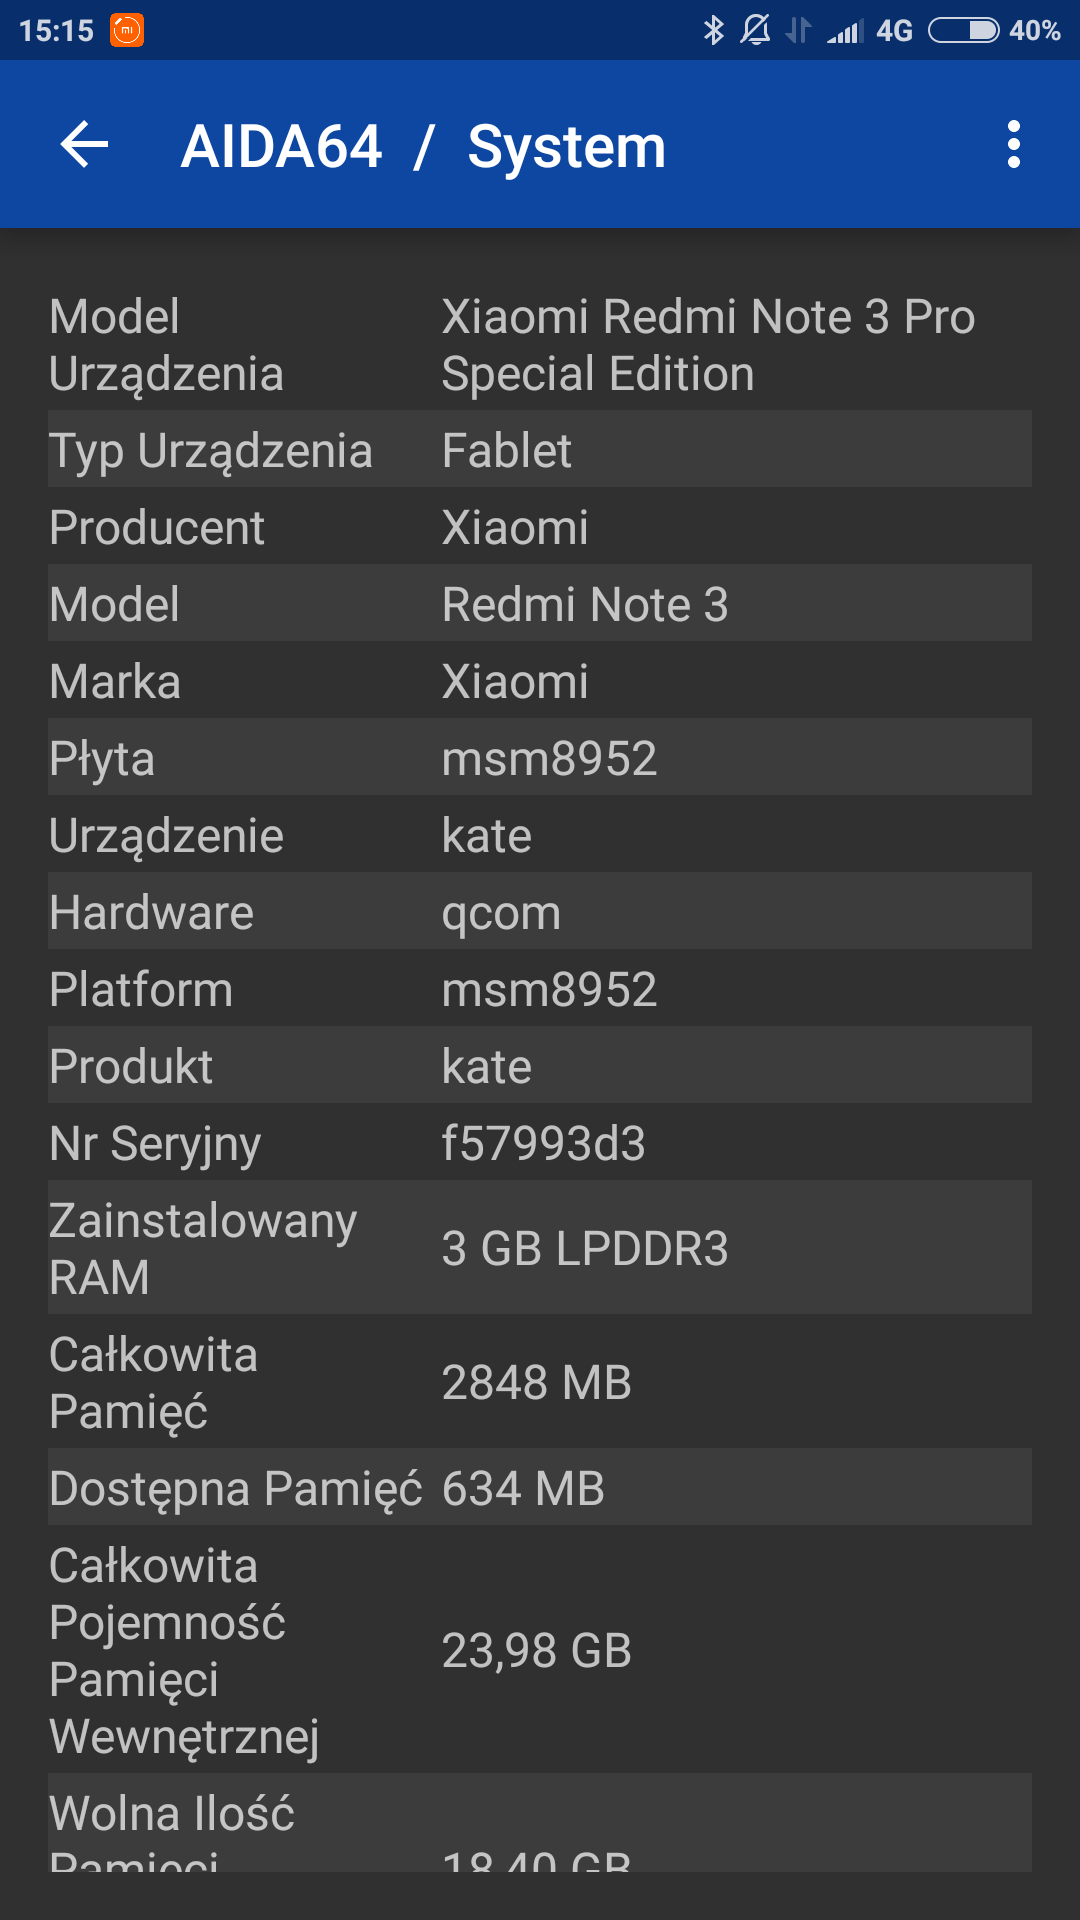Select the Nr Seryjny f57993d3 value

(x=544, y=1143)
